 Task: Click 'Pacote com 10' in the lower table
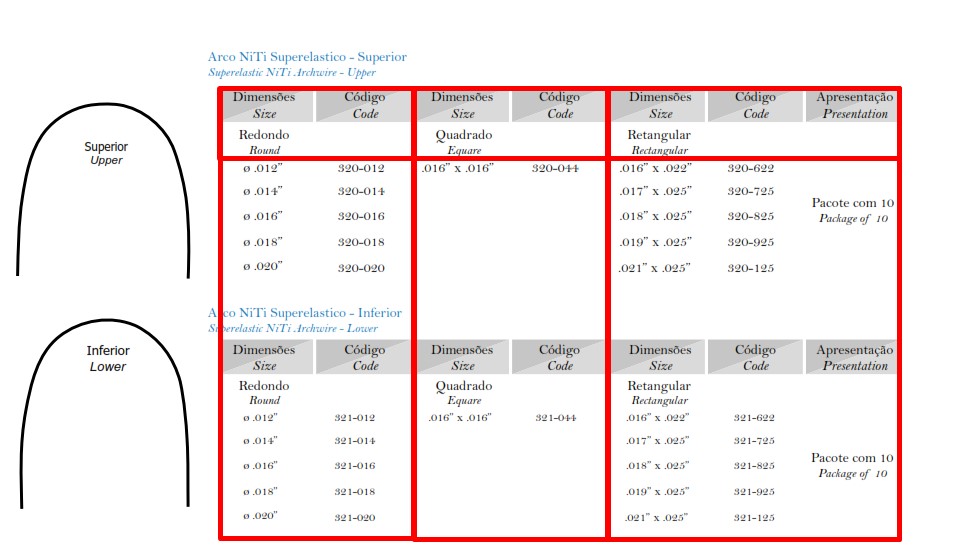point(852,458)
